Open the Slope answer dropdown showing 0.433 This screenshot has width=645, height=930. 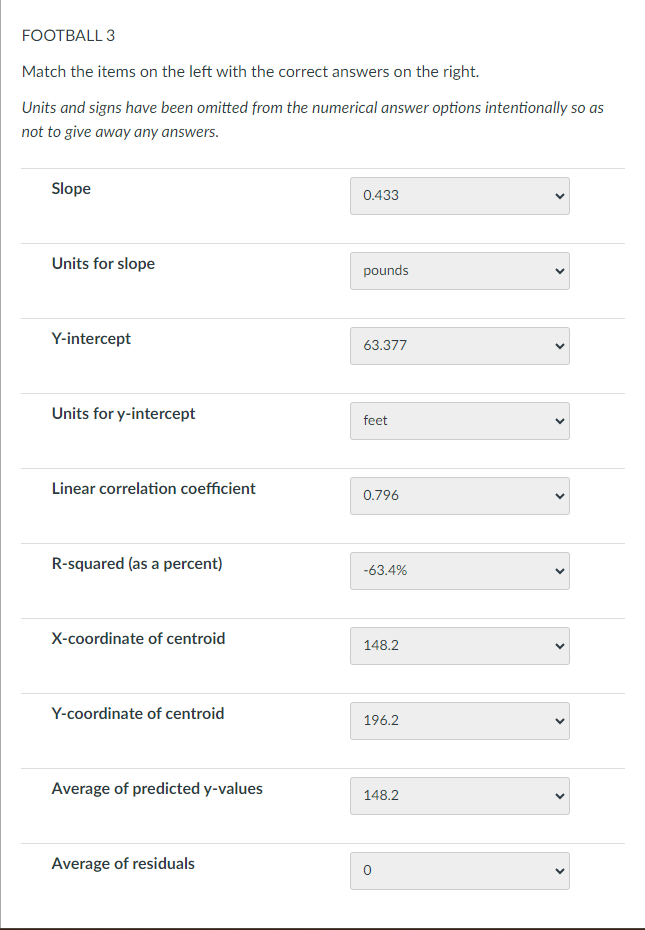(459, 195)
